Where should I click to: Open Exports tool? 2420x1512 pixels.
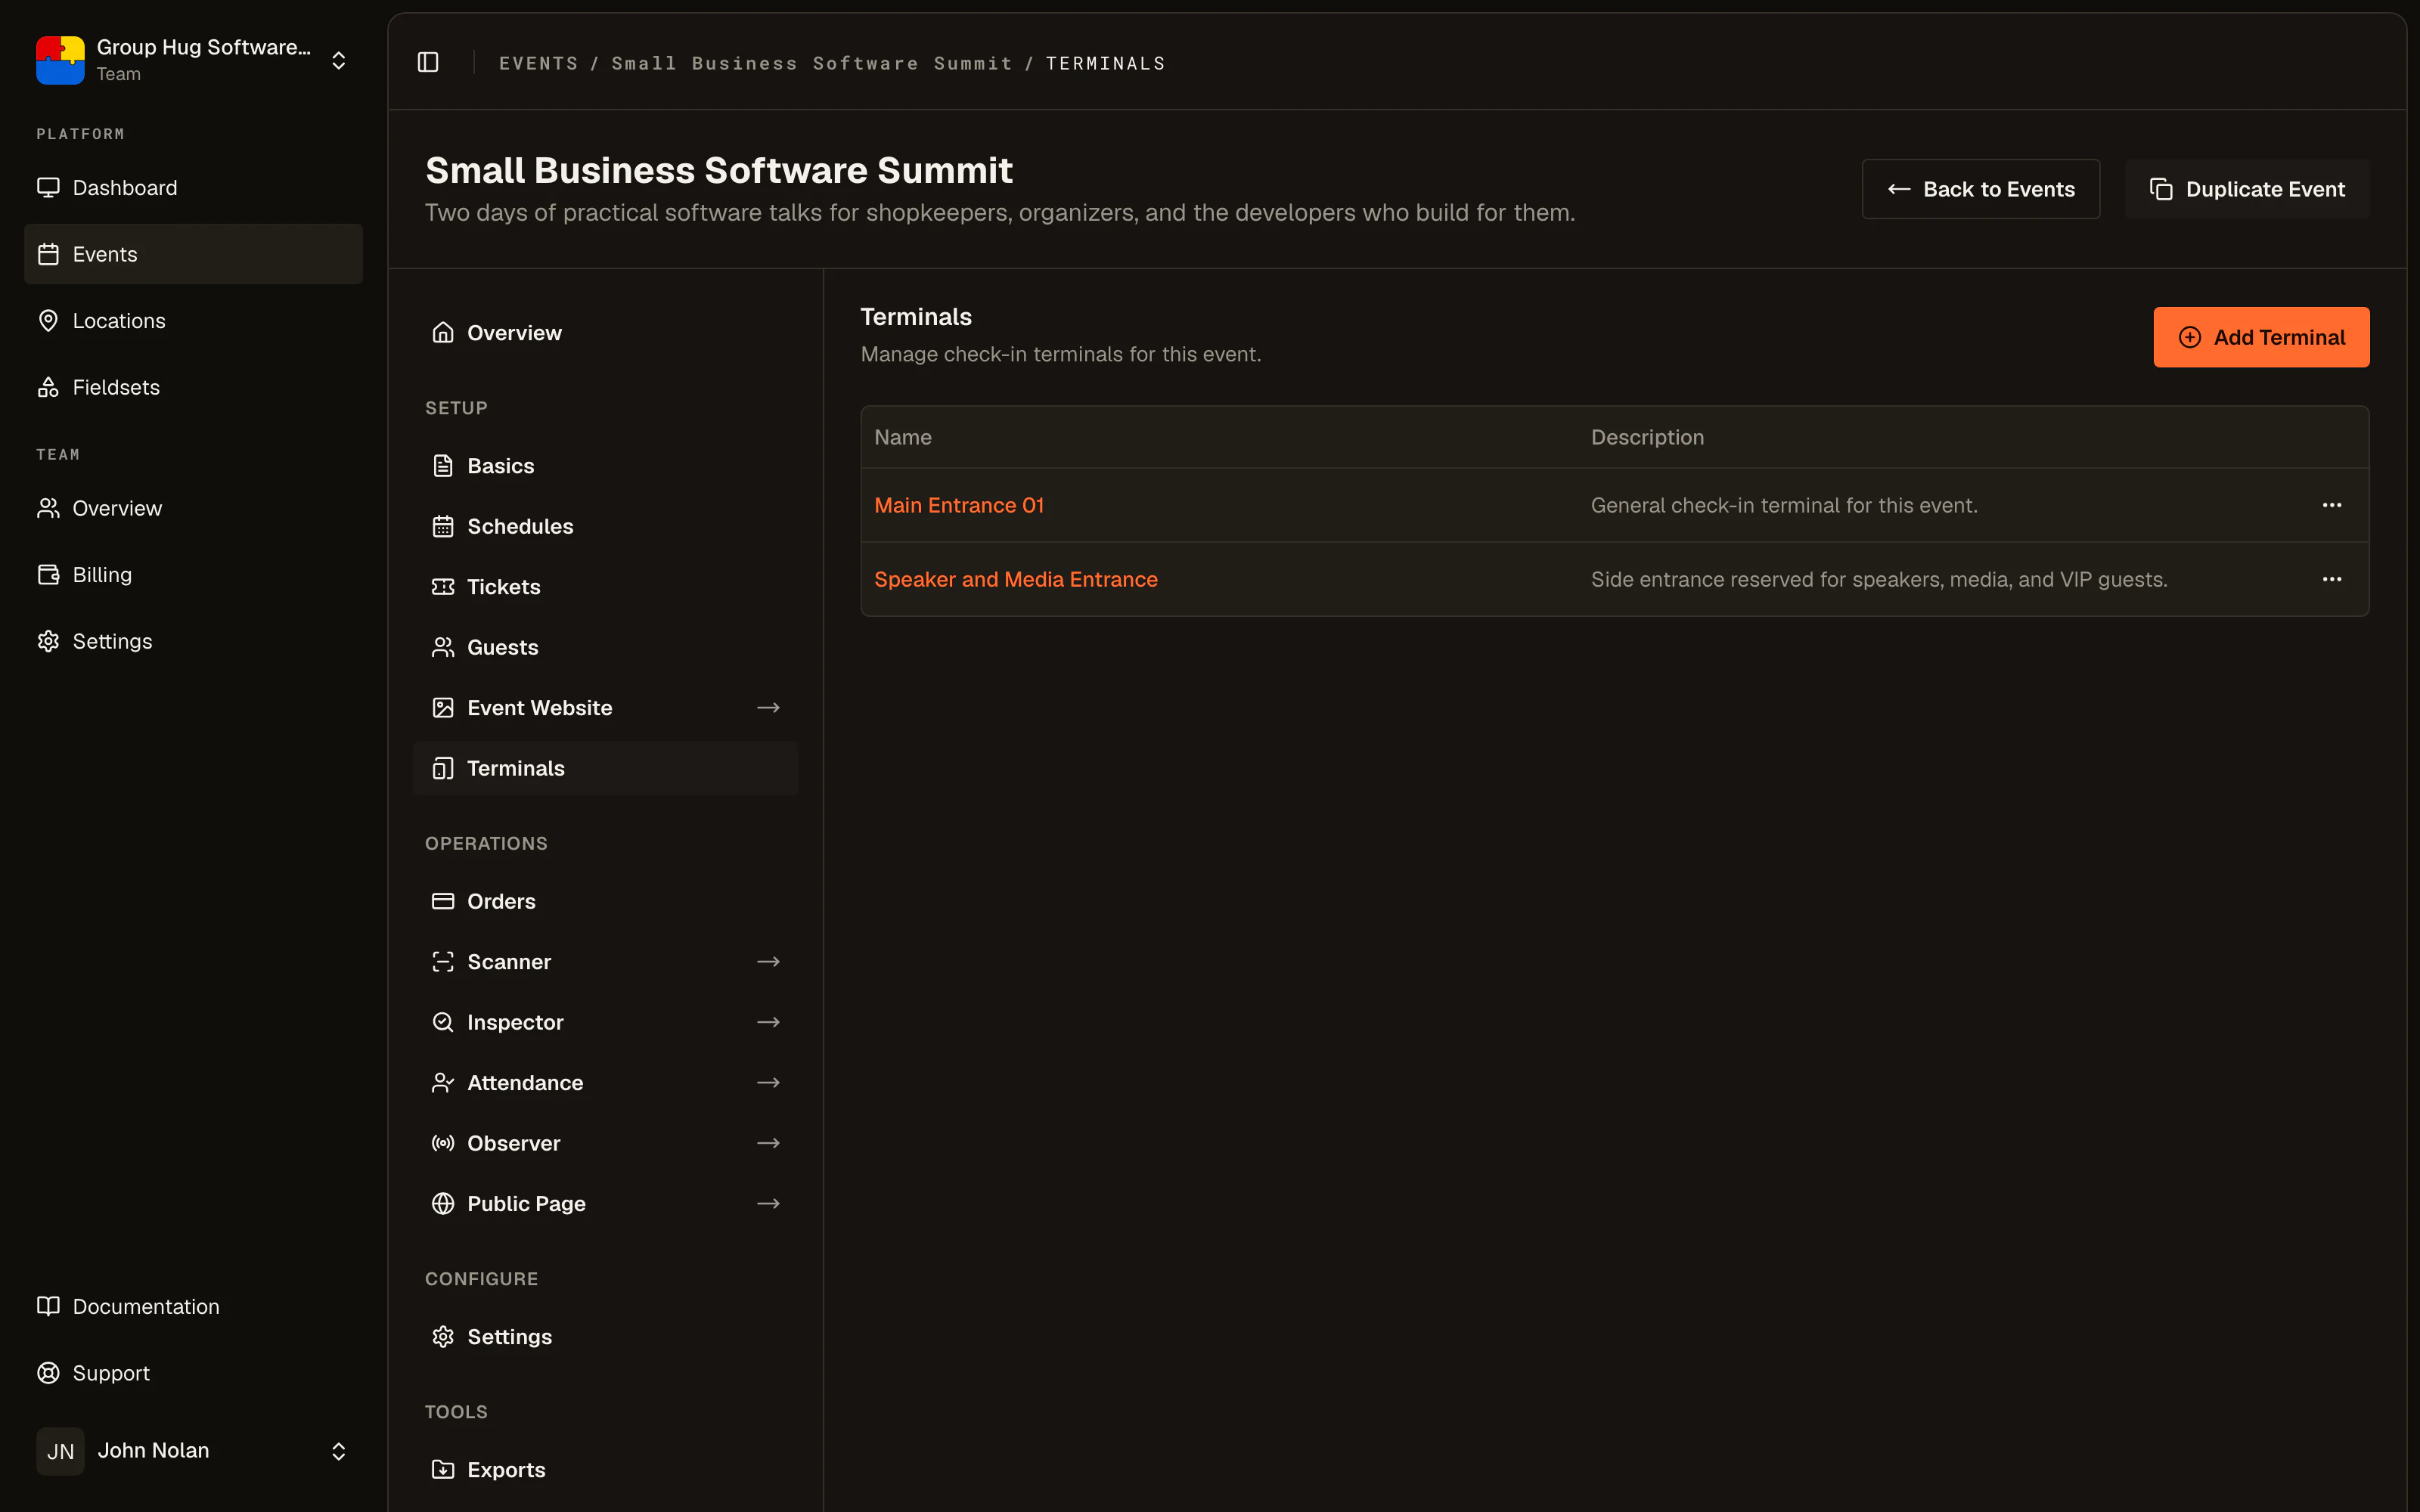(x=605, y=1469)
